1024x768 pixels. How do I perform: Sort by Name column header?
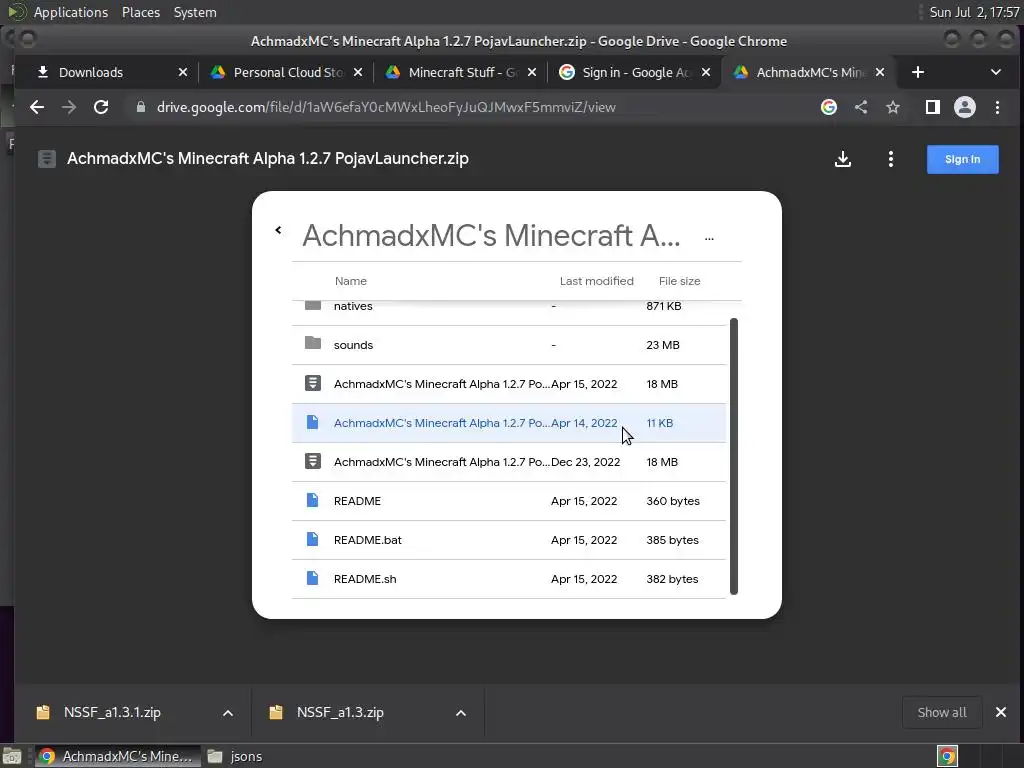click(x=351, y=281)
